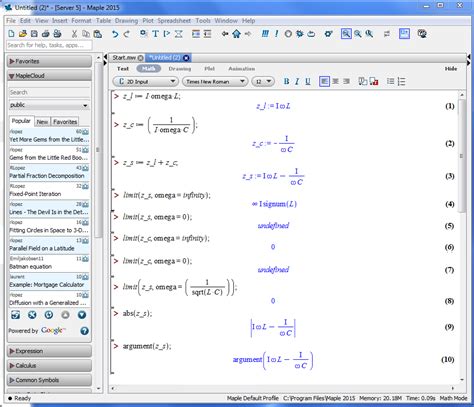Open the Times New Roman font dropdown
The height and width of the screenshot is (407, 474).
(215, 81)
